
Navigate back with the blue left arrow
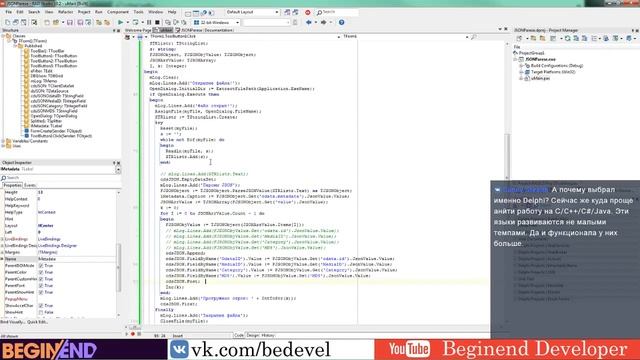(x=309, y=22)
